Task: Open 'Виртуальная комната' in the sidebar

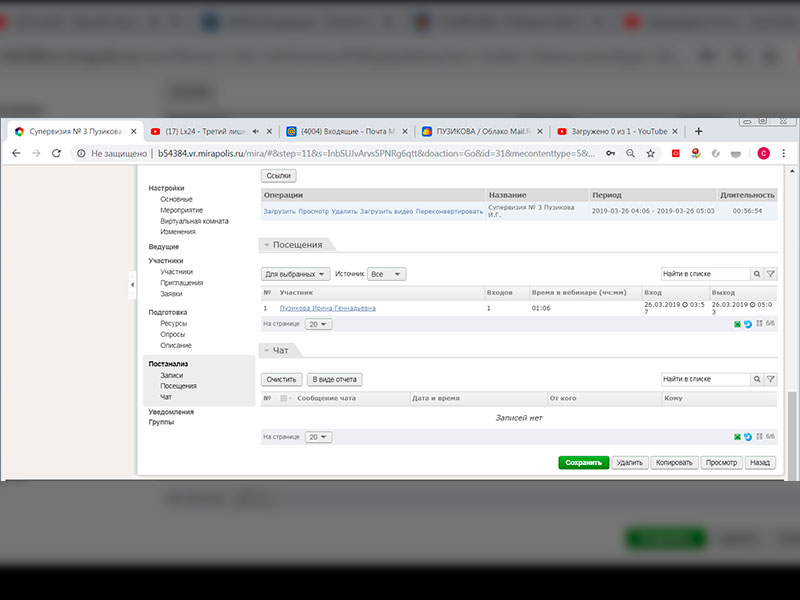Action: [x=194, y=221]
